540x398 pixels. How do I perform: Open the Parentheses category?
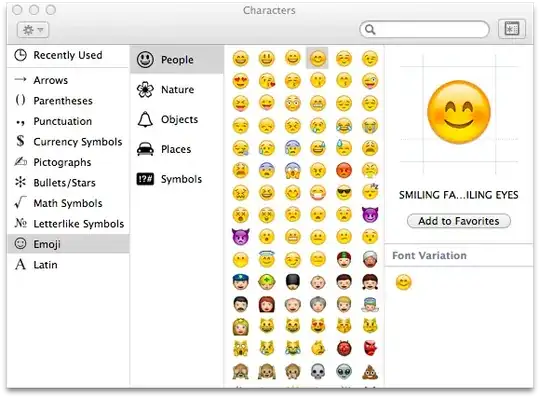68,101
